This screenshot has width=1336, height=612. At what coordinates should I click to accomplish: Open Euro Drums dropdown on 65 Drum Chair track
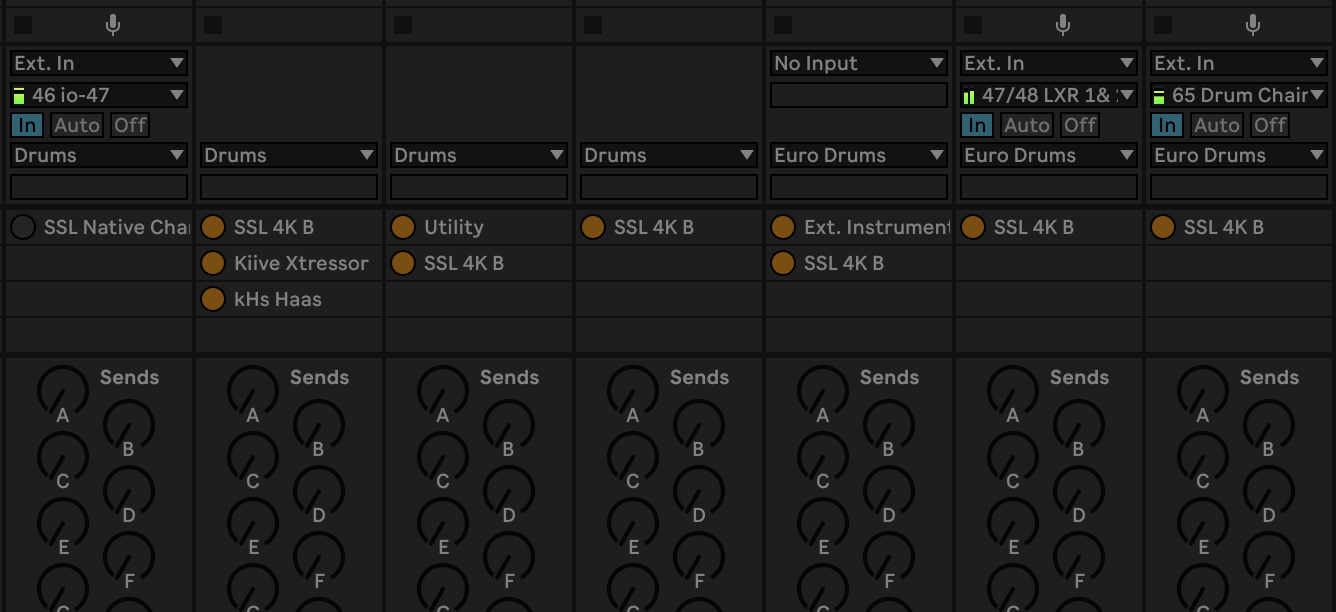point(1239,155)
